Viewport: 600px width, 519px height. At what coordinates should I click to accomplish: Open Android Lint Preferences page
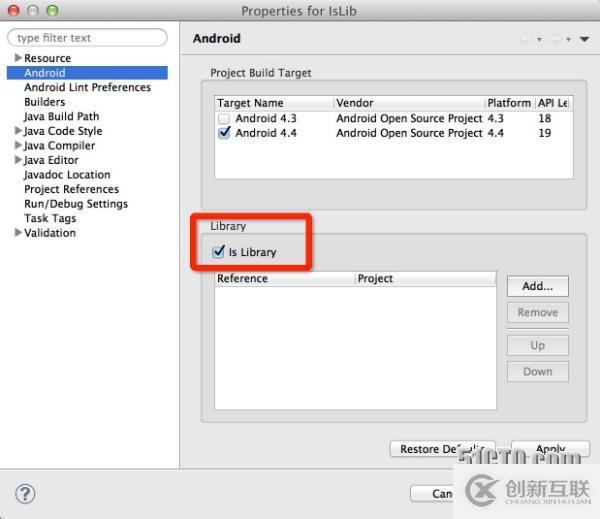[x=88, y=87]
